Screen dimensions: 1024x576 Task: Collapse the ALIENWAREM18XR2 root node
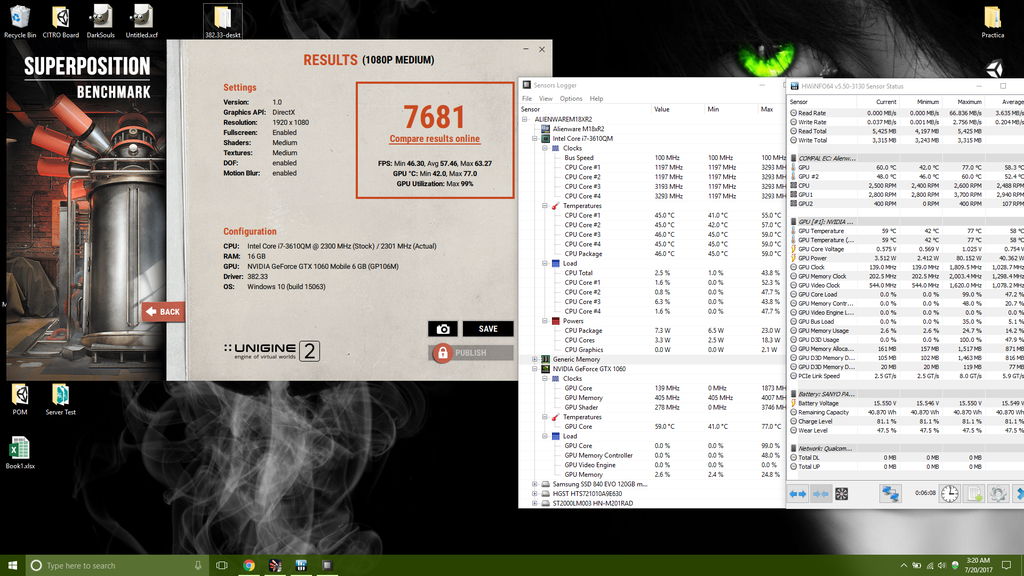point(525,120)
